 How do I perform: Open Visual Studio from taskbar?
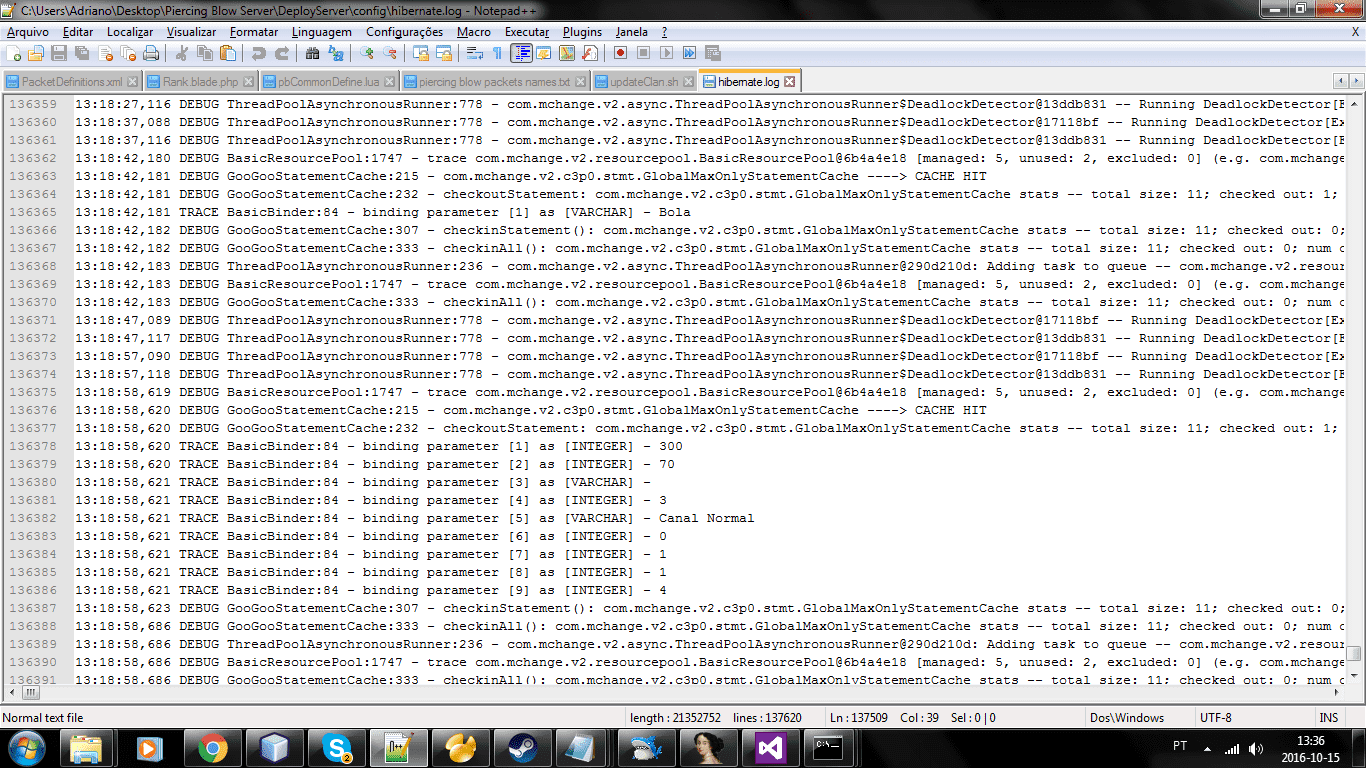[768, 748]
